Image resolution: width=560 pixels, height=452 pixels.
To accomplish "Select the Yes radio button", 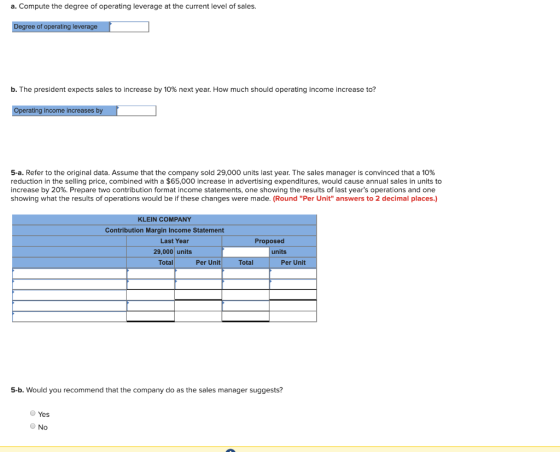I will pos(33,413).
